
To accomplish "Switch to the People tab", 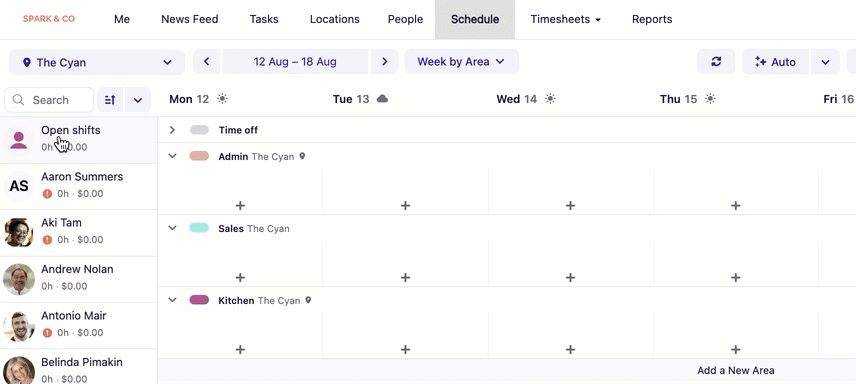I will click(x=405, y=19).
